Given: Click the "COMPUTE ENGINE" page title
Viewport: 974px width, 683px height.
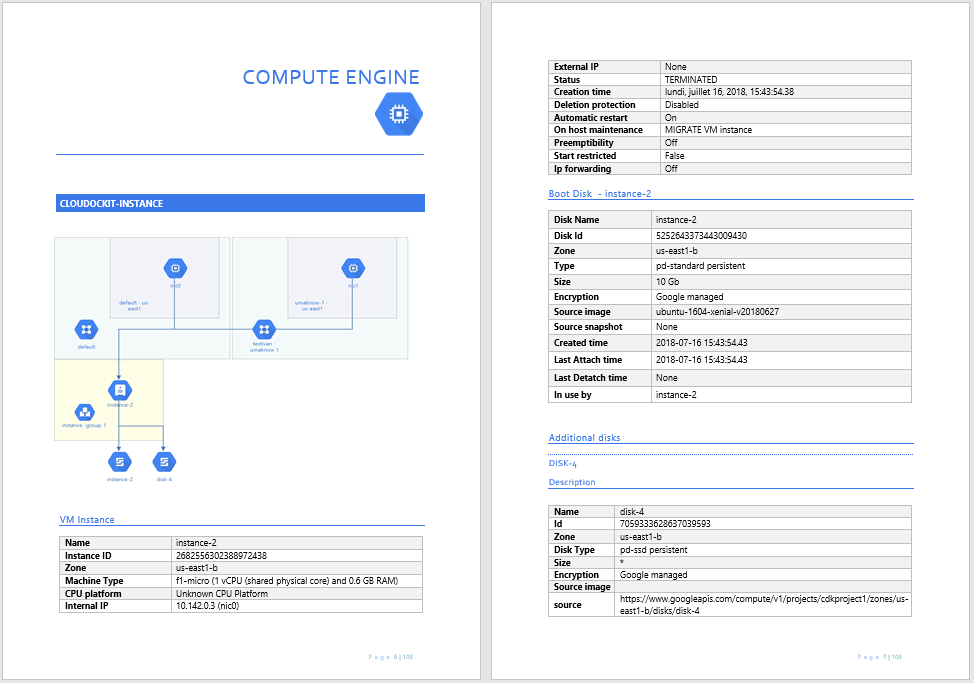Looking at the screenshot, I should [331, 77].
